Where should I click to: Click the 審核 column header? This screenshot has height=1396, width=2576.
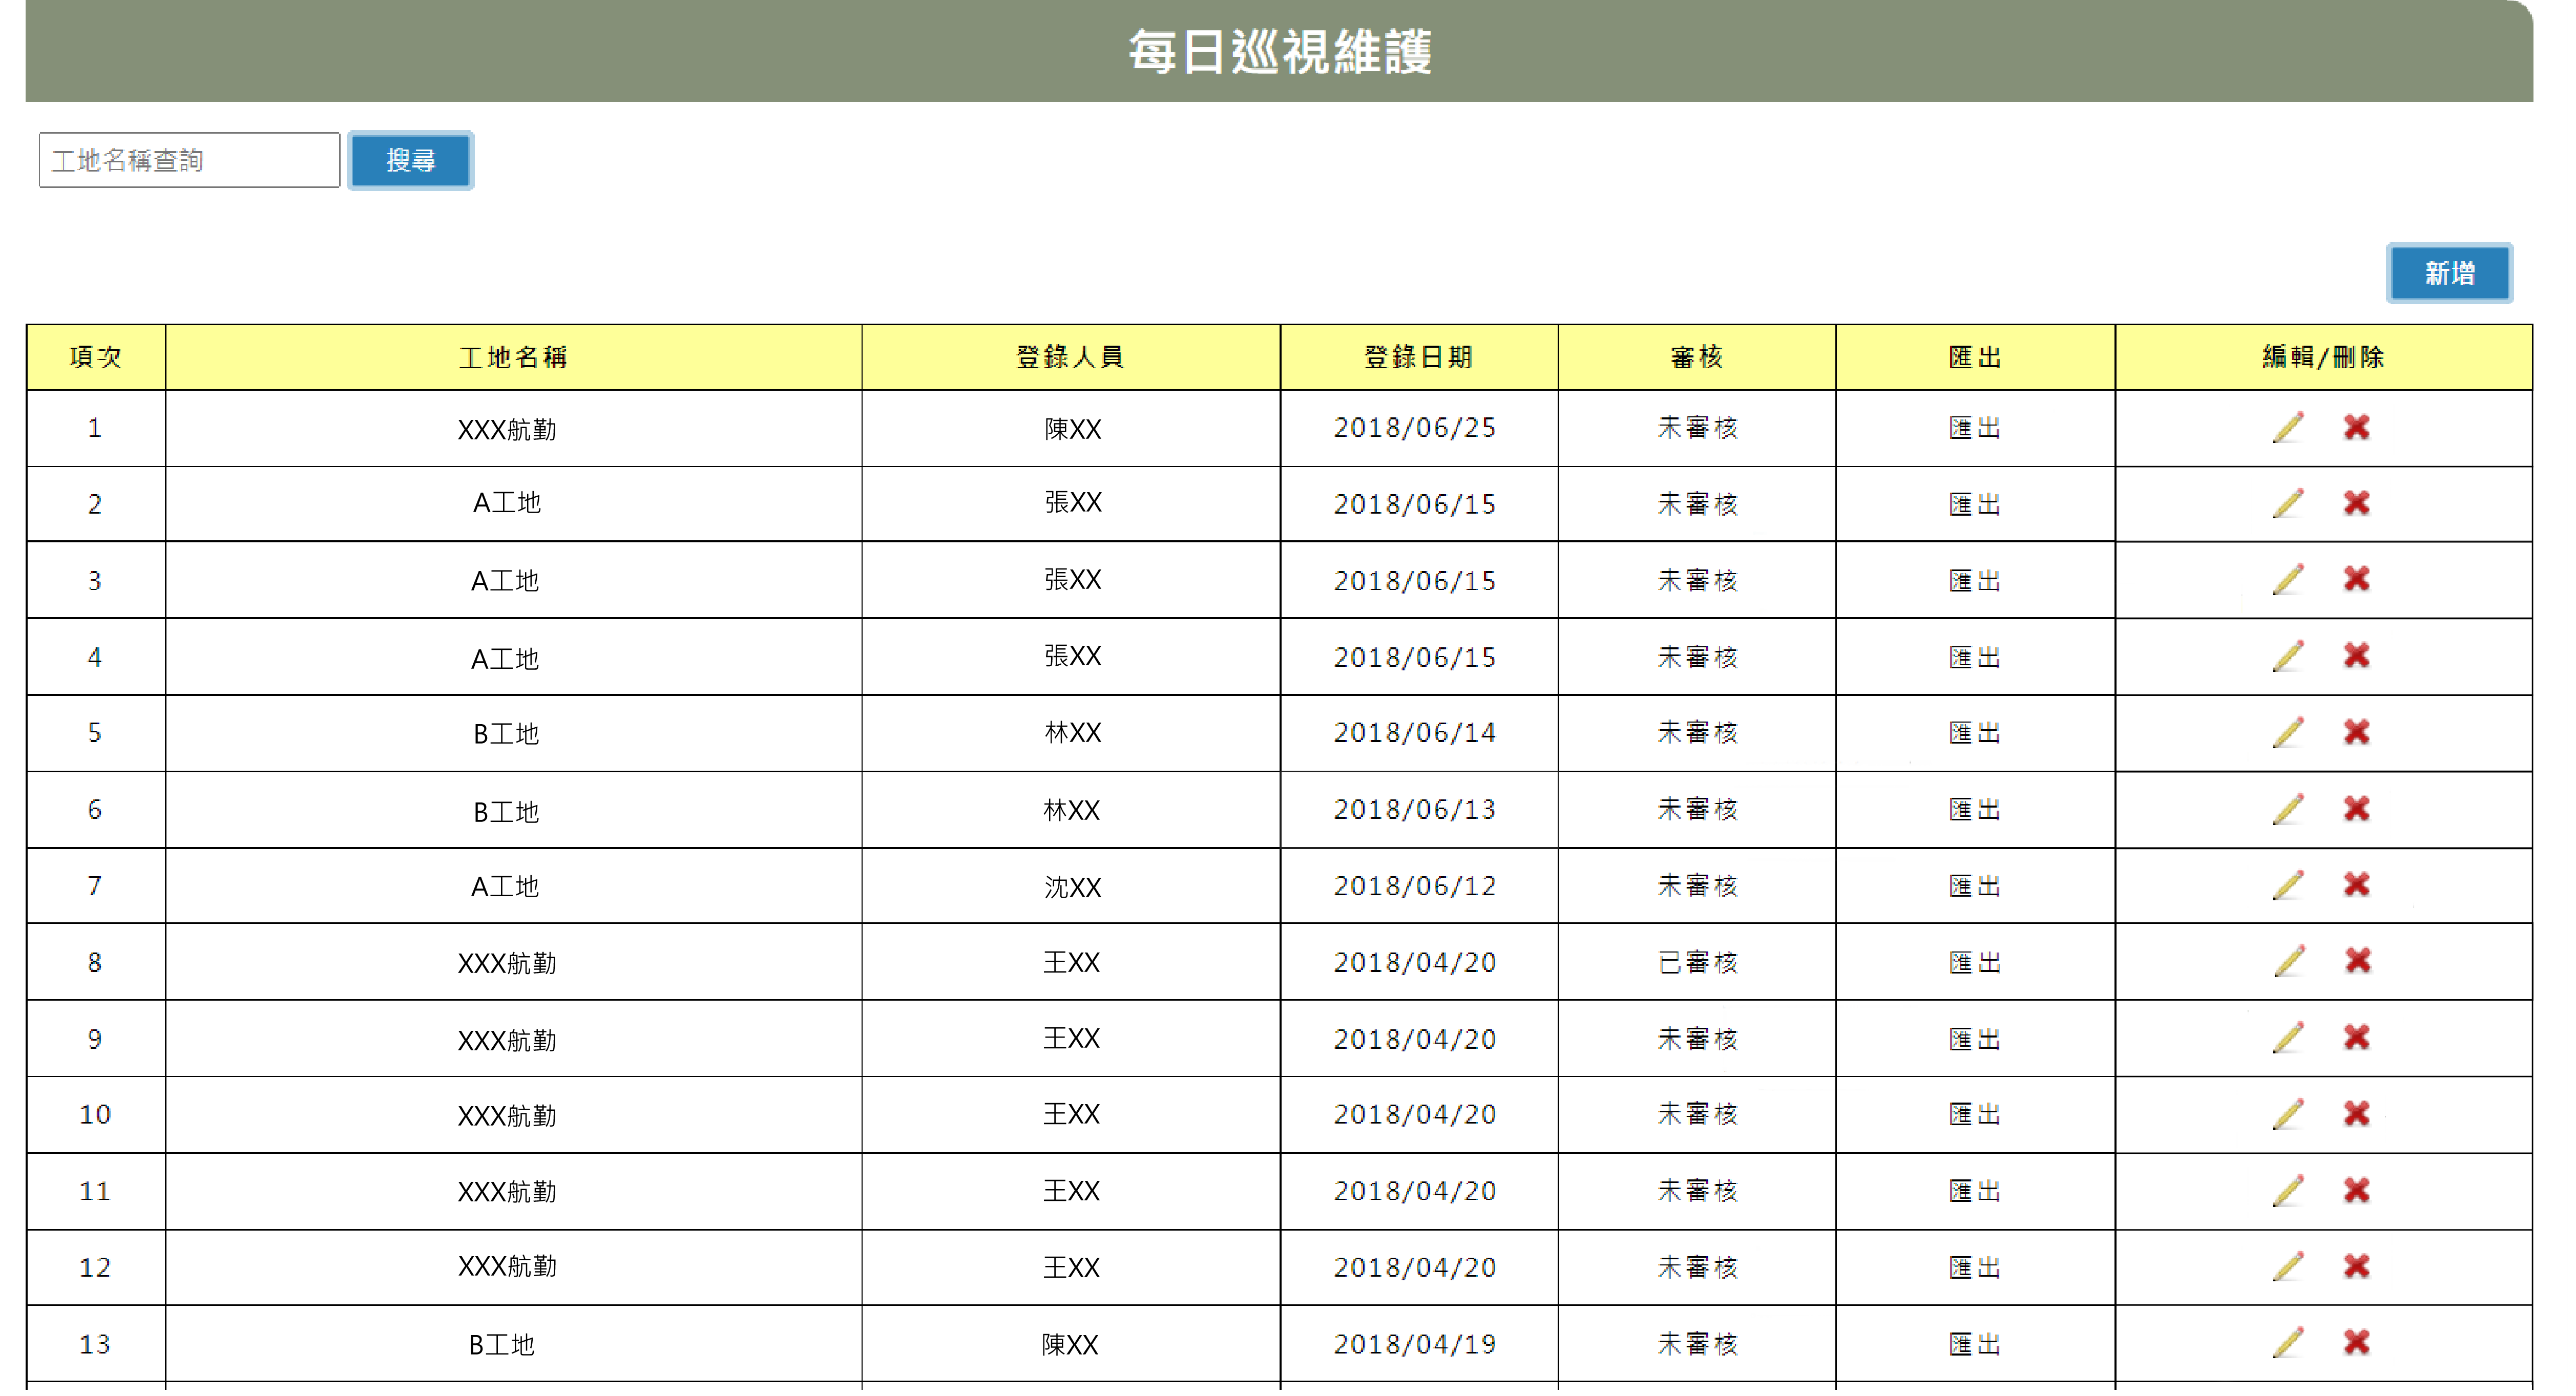pyautogui.click(x=1696, y=357)
